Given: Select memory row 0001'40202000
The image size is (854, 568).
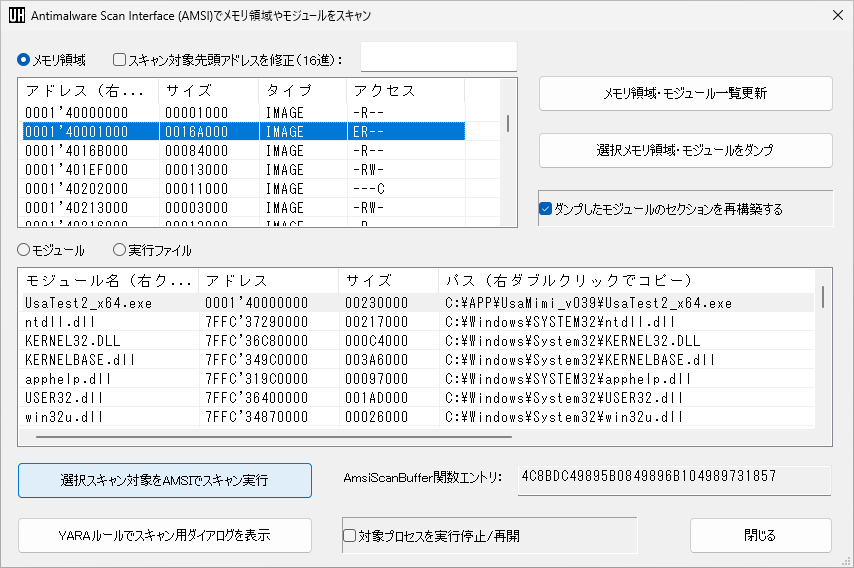Looking at the screenshot, I should click(243, 188).
